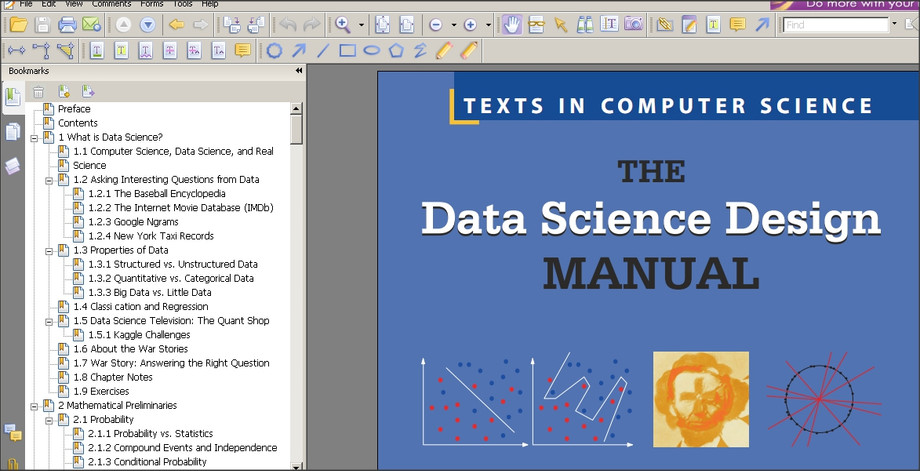Select the Oval drawing tool
The image size is (920, 471).
pos(371,50)
